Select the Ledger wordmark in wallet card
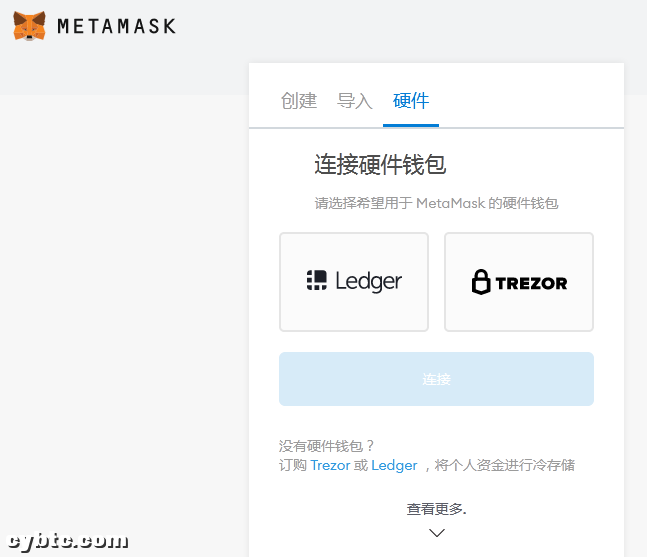 pyautogui.click(x=368, y=282)
